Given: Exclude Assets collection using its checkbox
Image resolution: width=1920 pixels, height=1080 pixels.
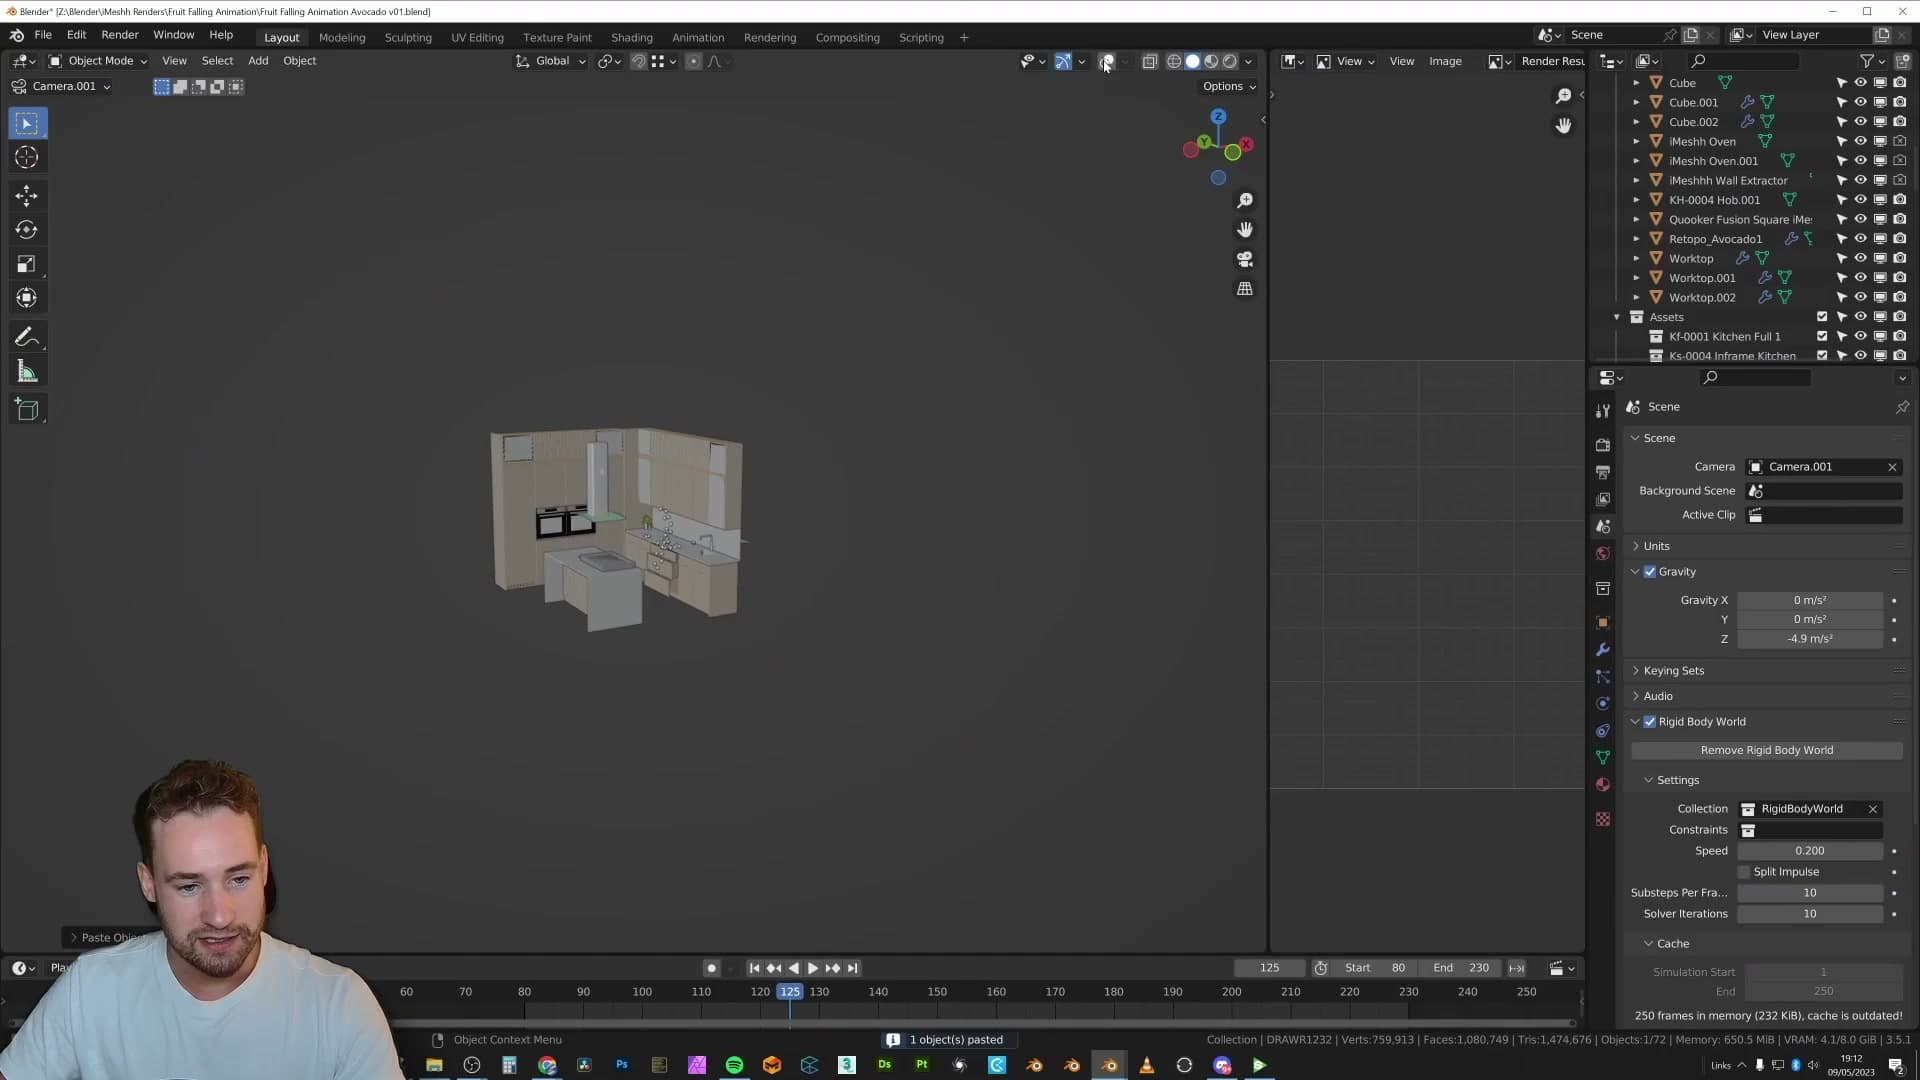Looking at the screenshot, I should 1822,317.
